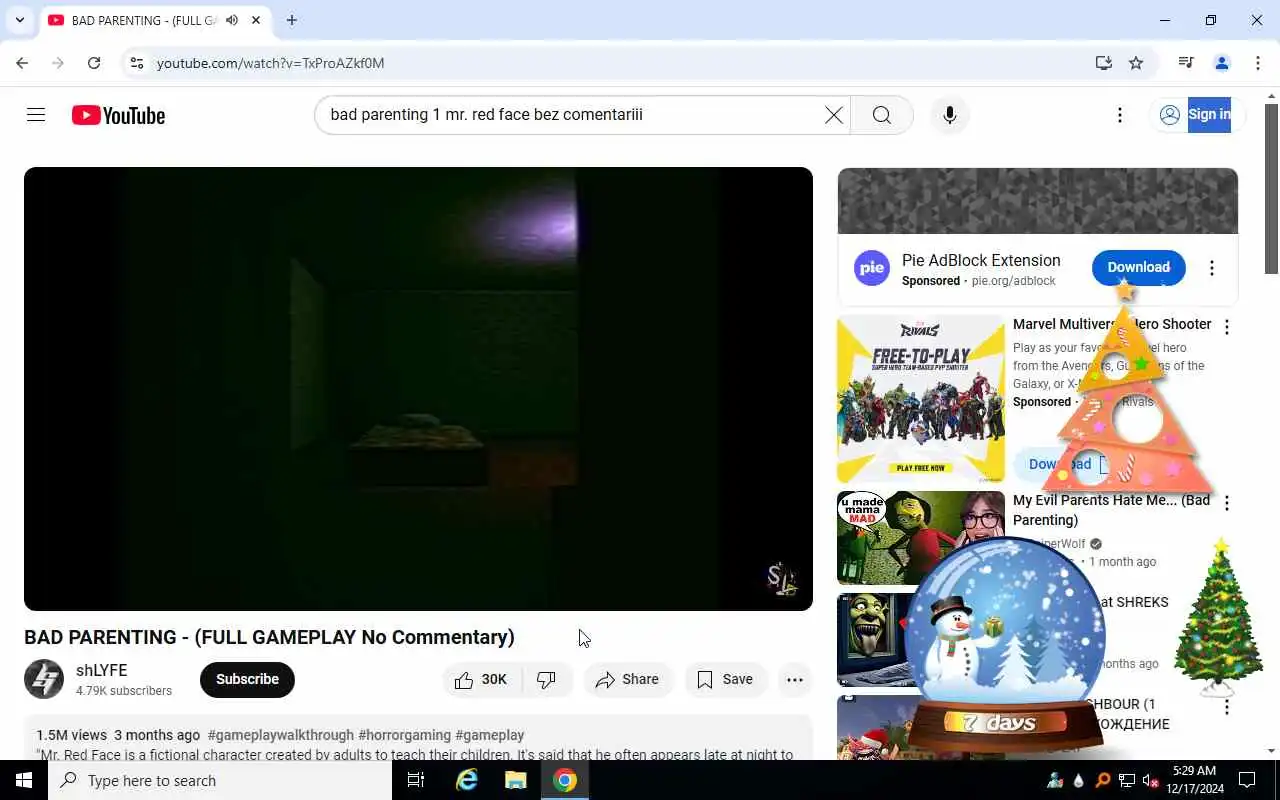Viewport: 1280px width, 800px height.
Task: View site information icon in address bar
Action: [x=137, y=63]
